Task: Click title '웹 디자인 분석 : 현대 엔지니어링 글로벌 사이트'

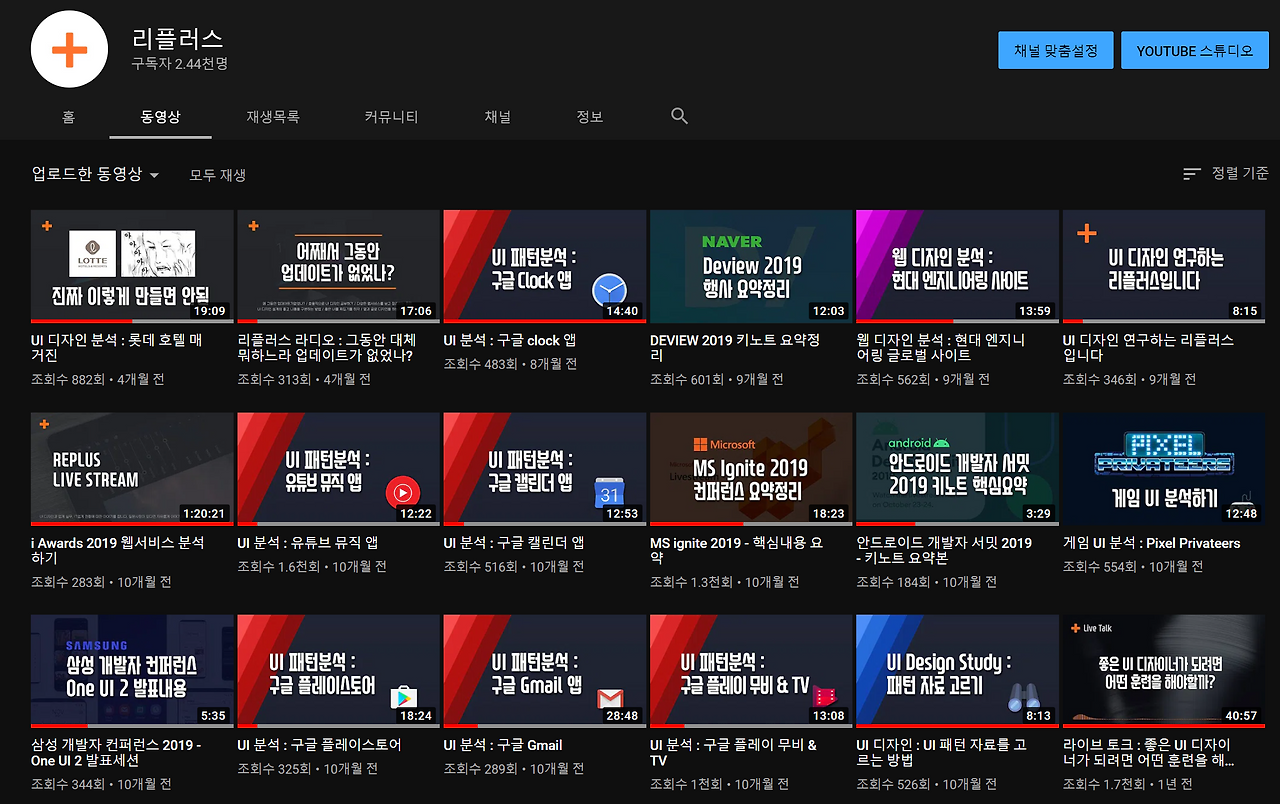Action: click(941, 348)
